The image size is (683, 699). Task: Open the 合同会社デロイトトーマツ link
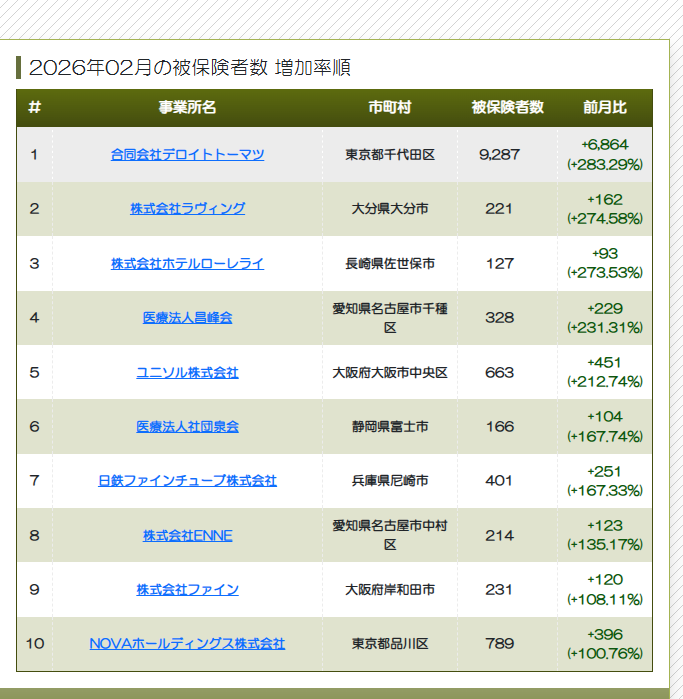187,155
